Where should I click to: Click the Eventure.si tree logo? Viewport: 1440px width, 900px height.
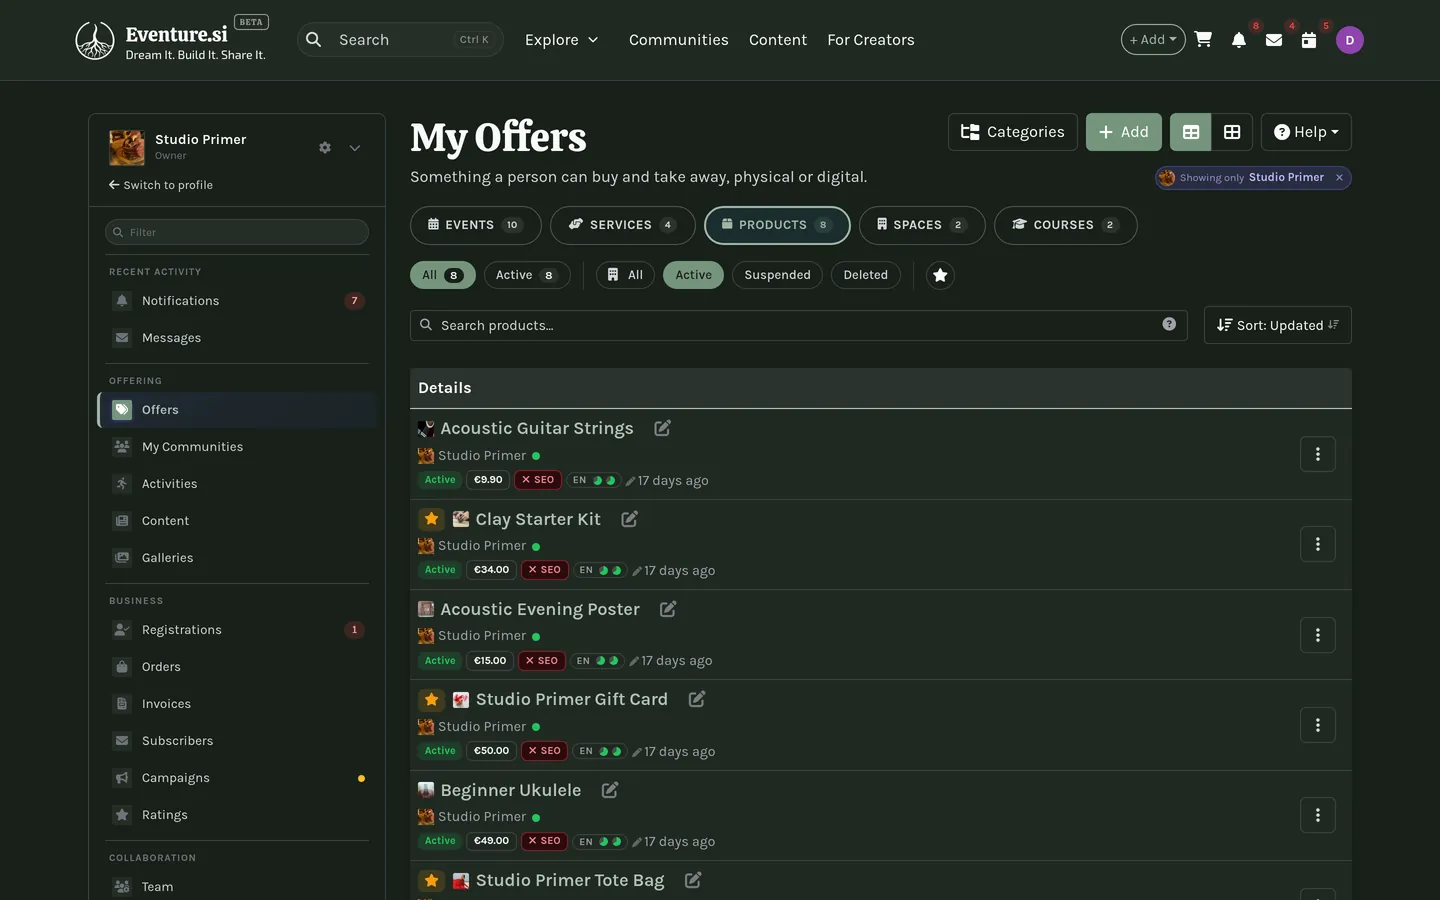tap(95, 40)
